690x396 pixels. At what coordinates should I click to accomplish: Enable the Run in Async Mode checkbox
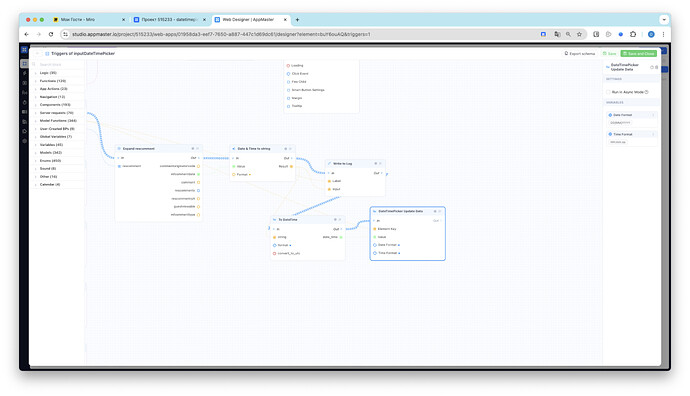[x=608, y=92]
